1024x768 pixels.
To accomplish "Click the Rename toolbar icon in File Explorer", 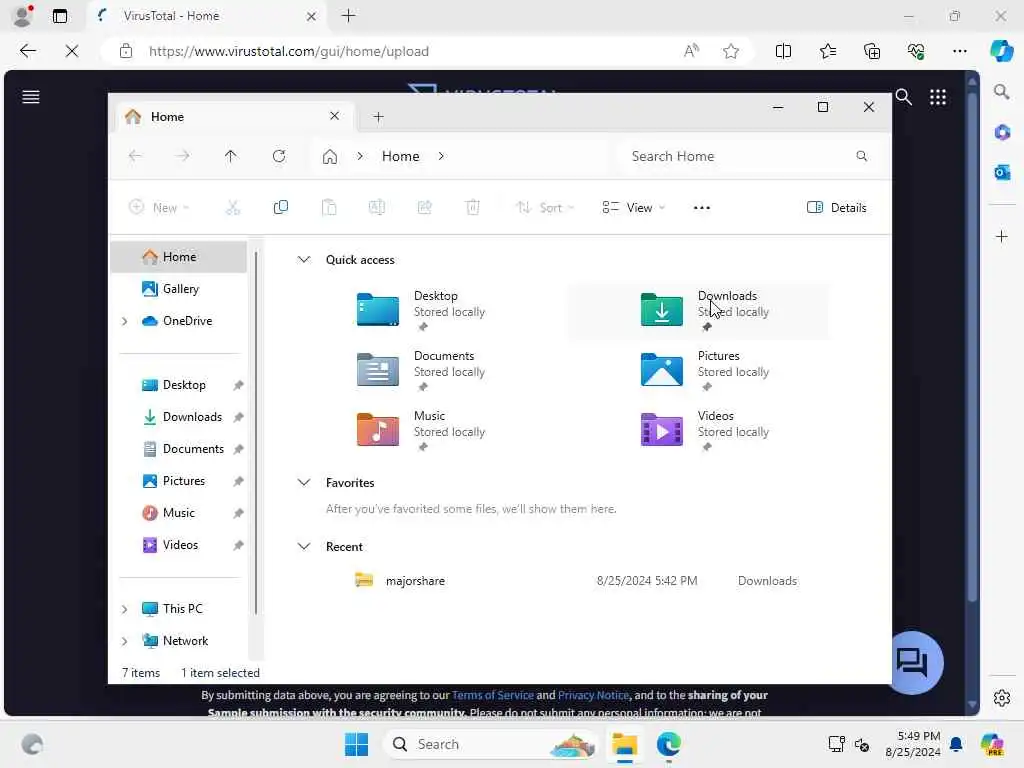I will [377, 208].
